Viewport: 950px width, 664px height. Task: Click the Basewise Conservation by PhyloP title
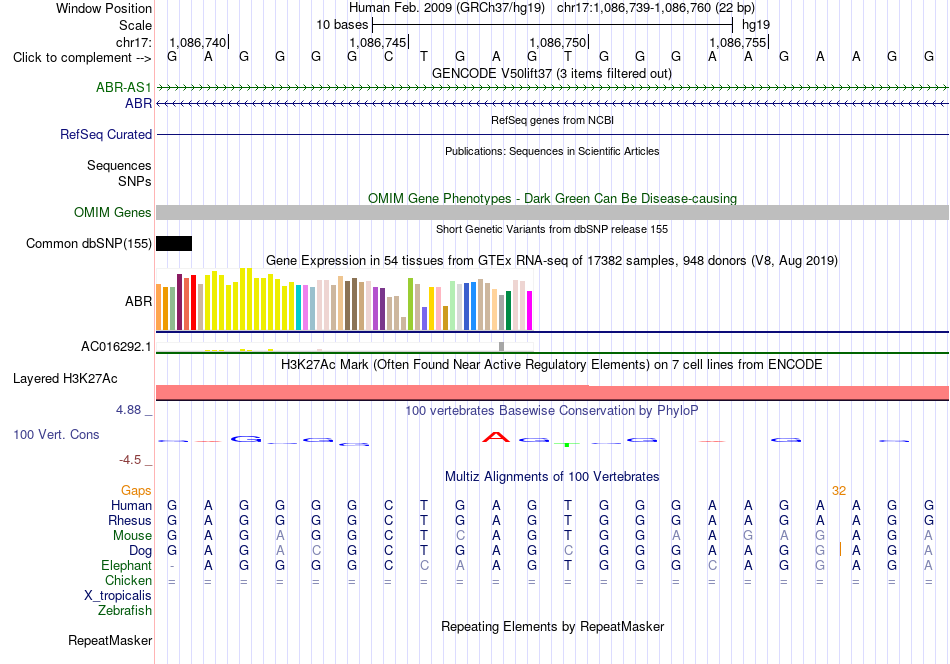point(552,410)
